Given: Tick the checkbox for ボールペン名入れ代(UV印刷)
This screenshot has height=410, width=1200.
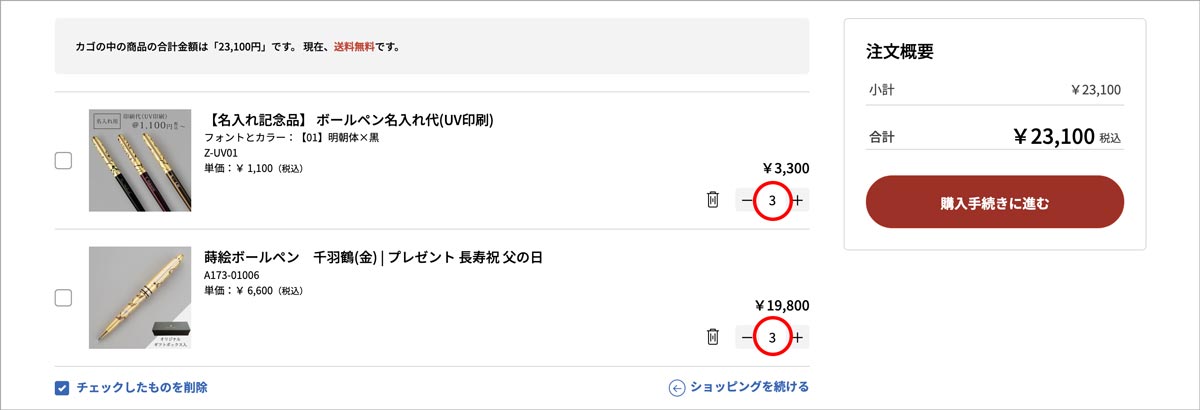Looking at the screenshot, I should 63,161.
